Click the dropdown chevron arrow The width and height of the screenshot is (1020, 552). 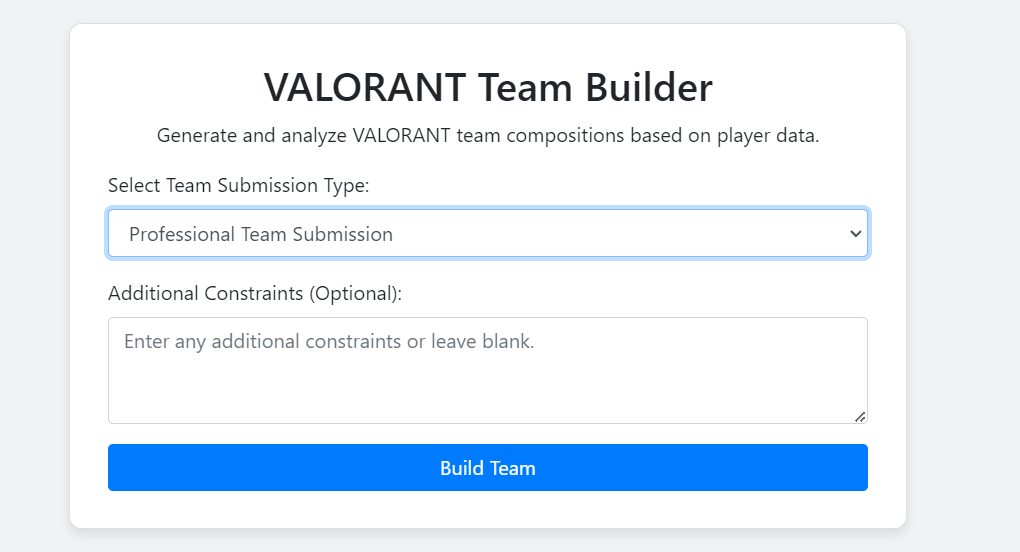point(855,234)
